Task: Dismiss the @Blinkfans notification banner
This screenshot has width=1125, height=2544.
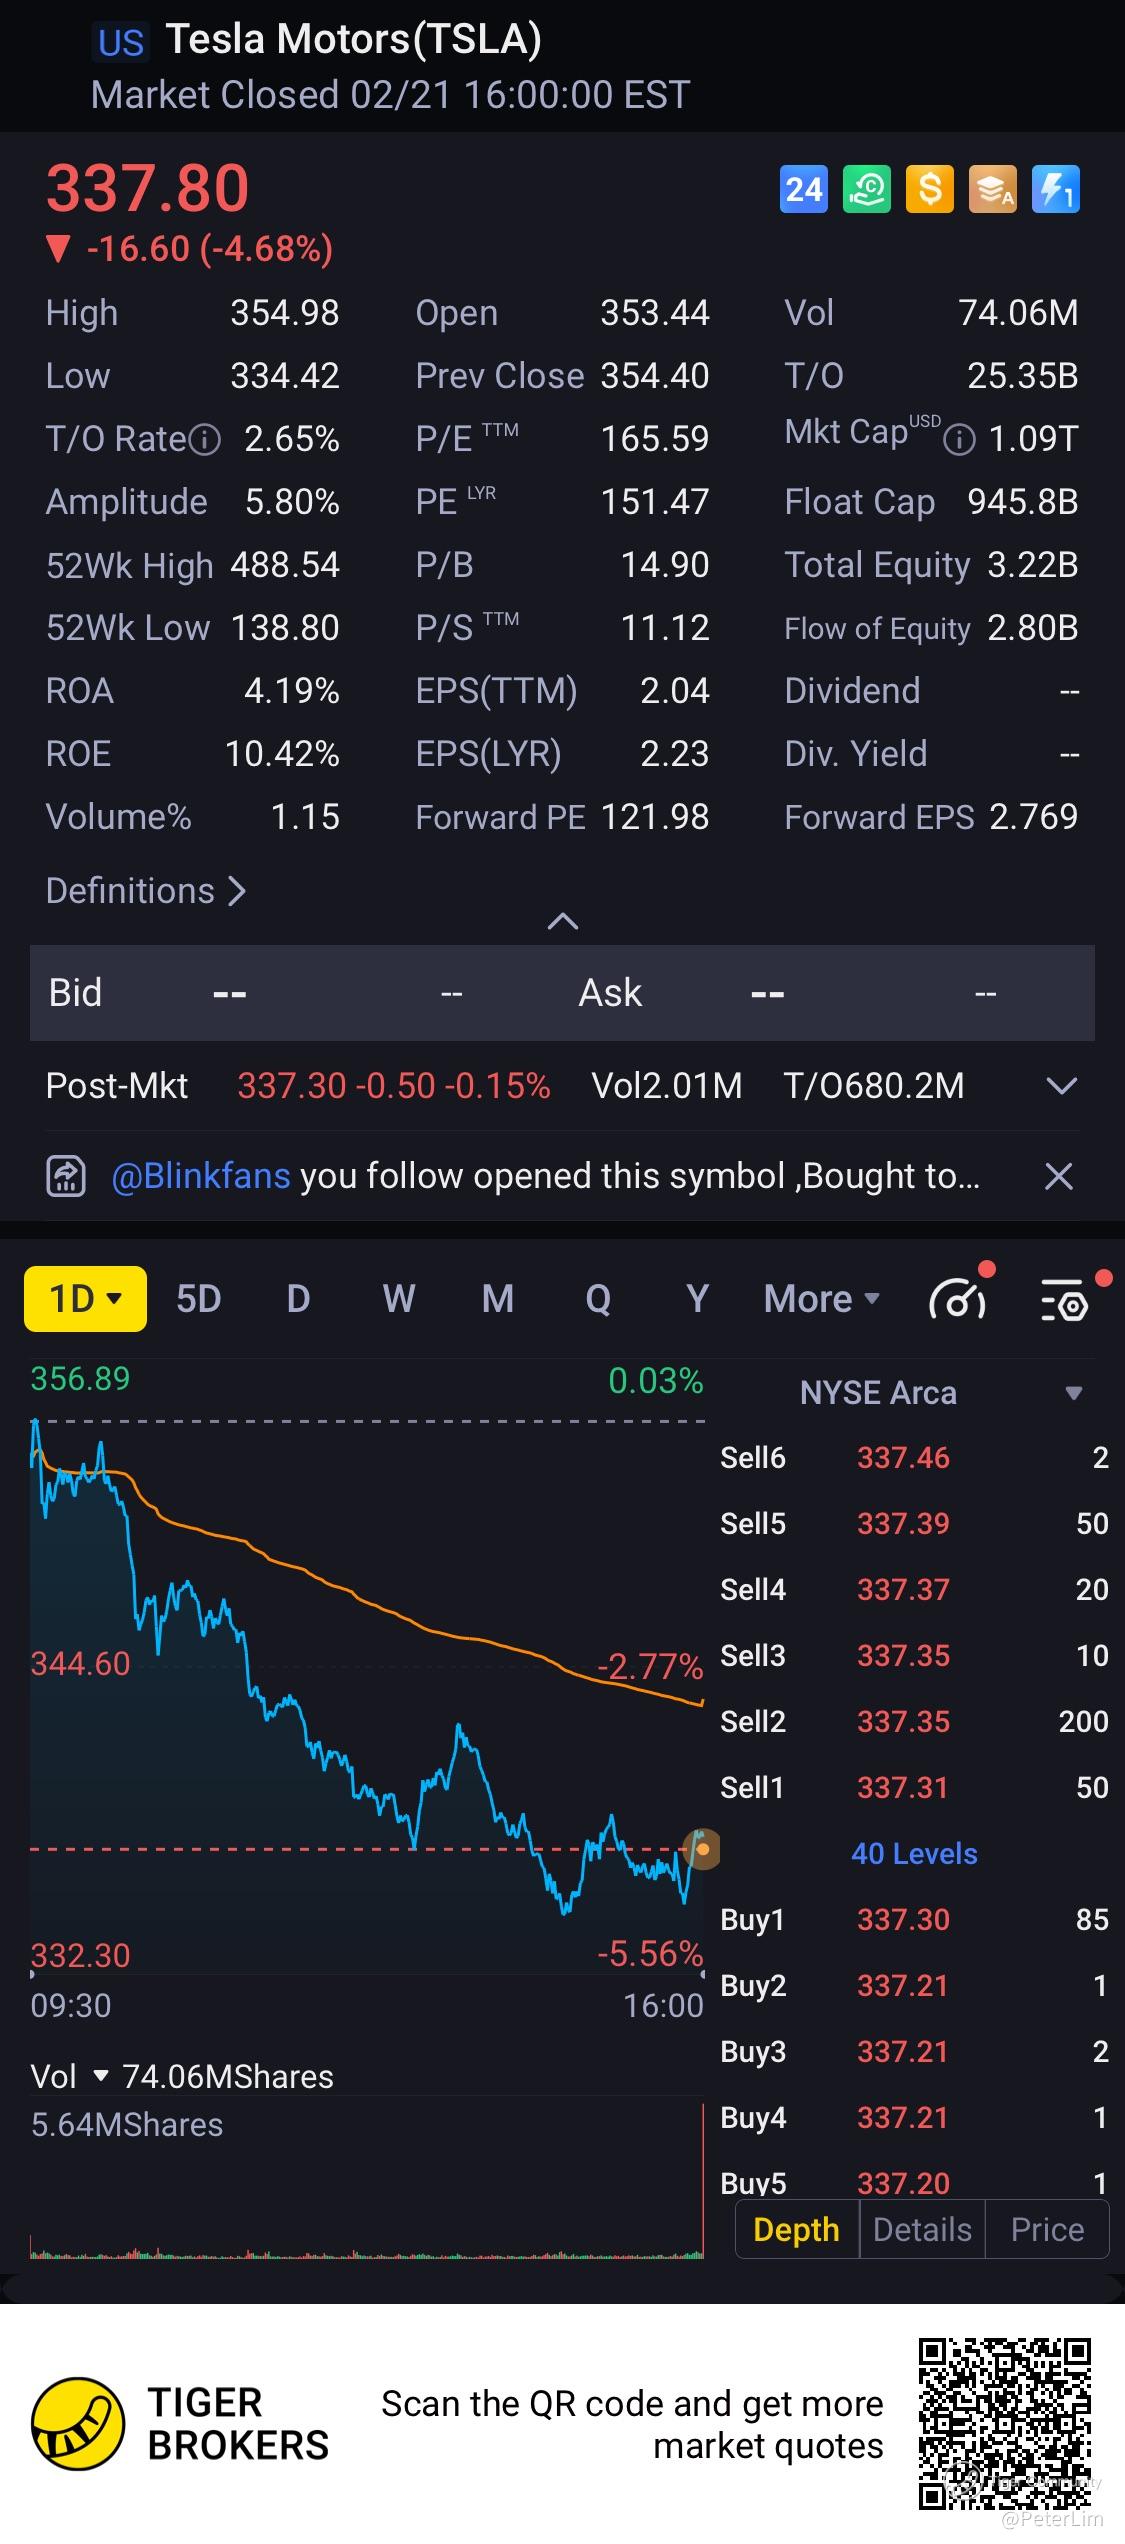Action: point(1058,1176)
